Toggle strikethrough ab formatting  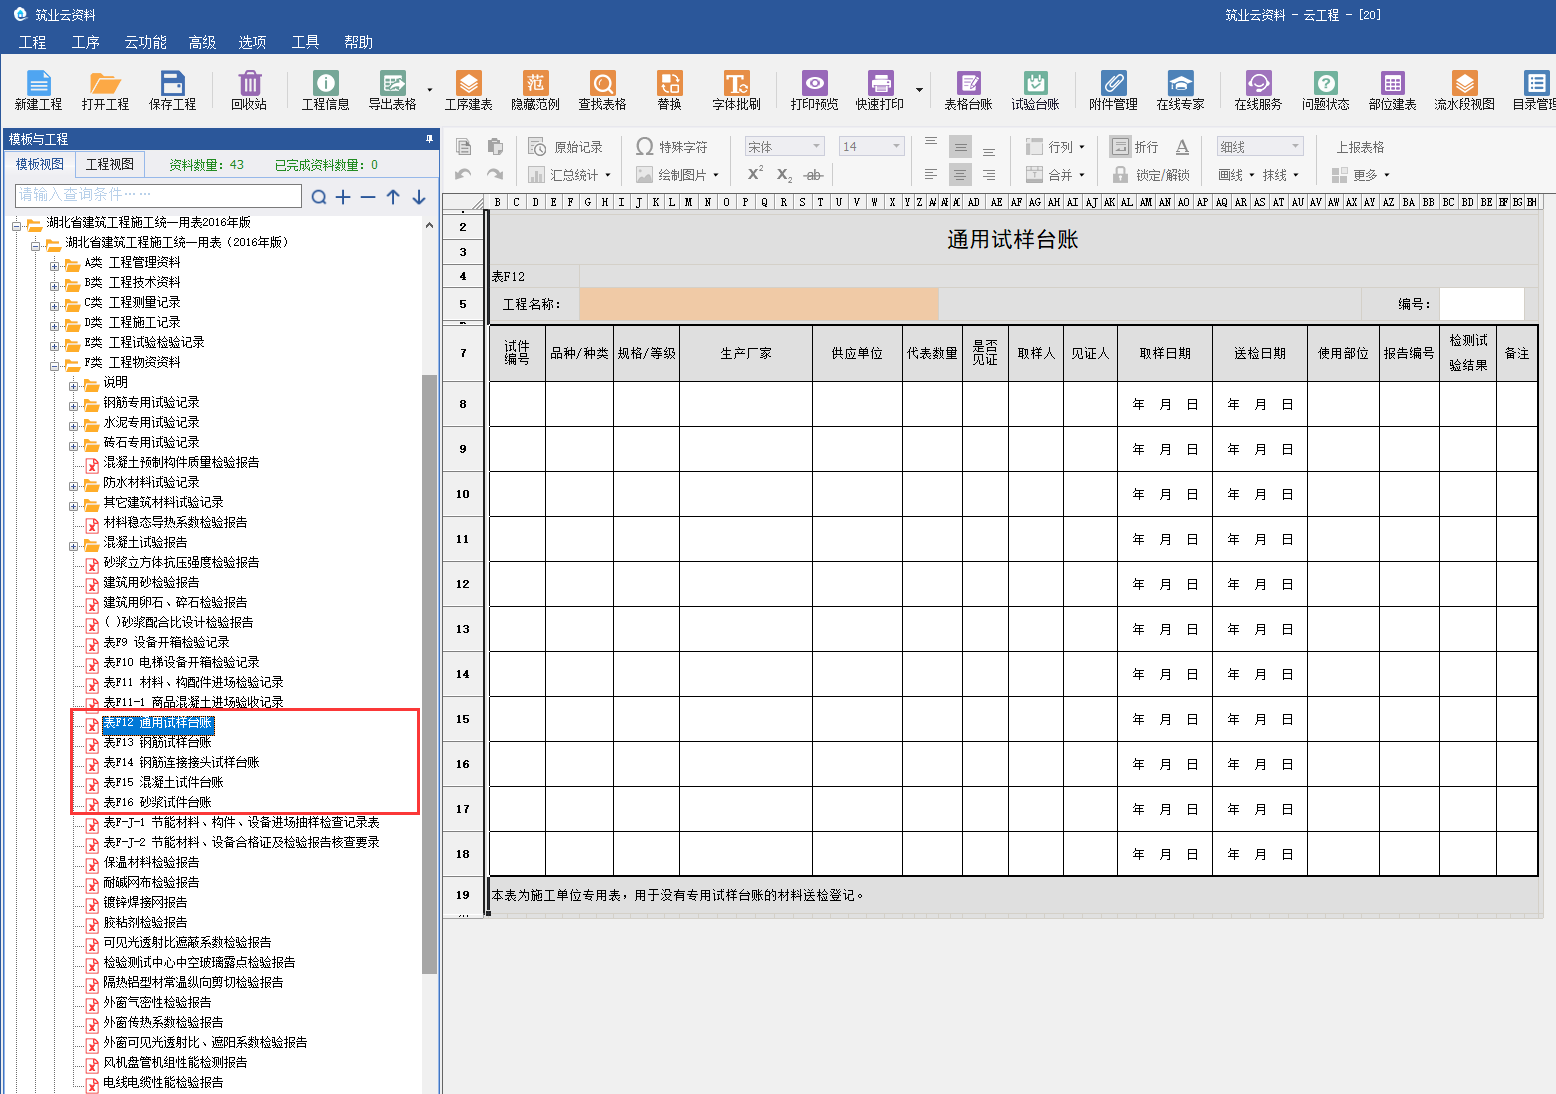pyautogui.click(x=814, y=175)
